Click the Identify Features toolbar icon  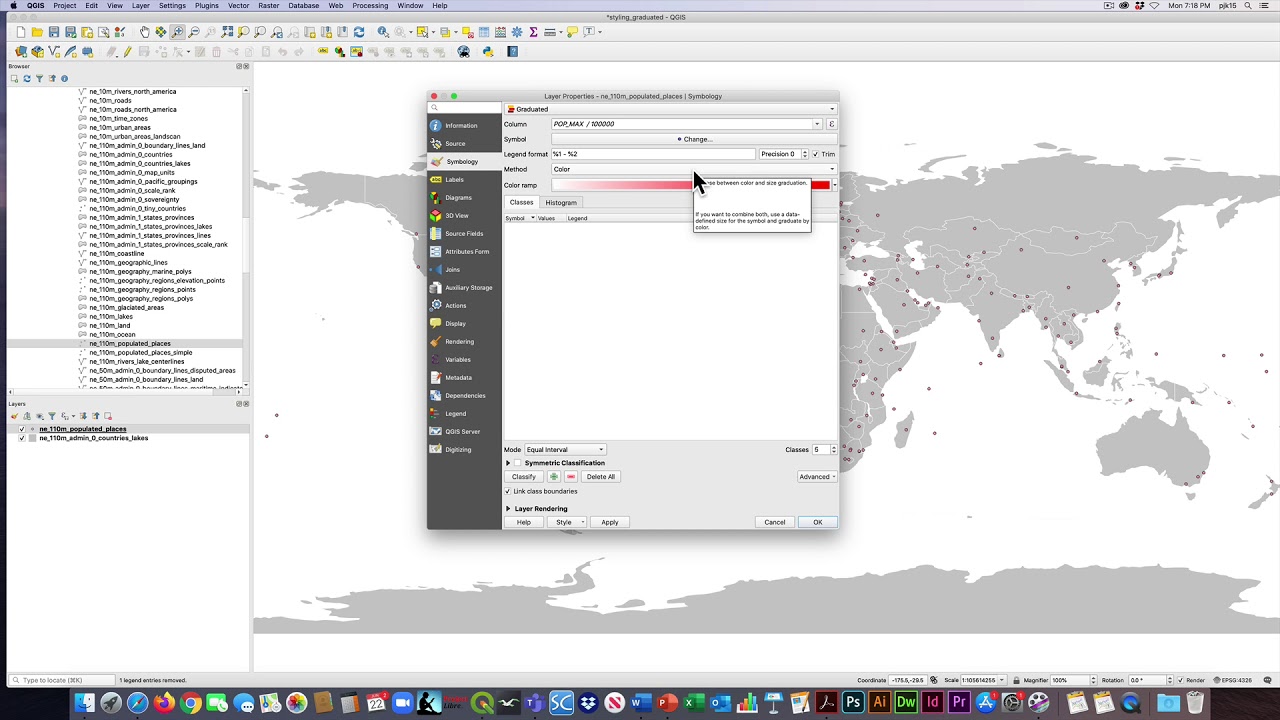(x=383, y=32)
